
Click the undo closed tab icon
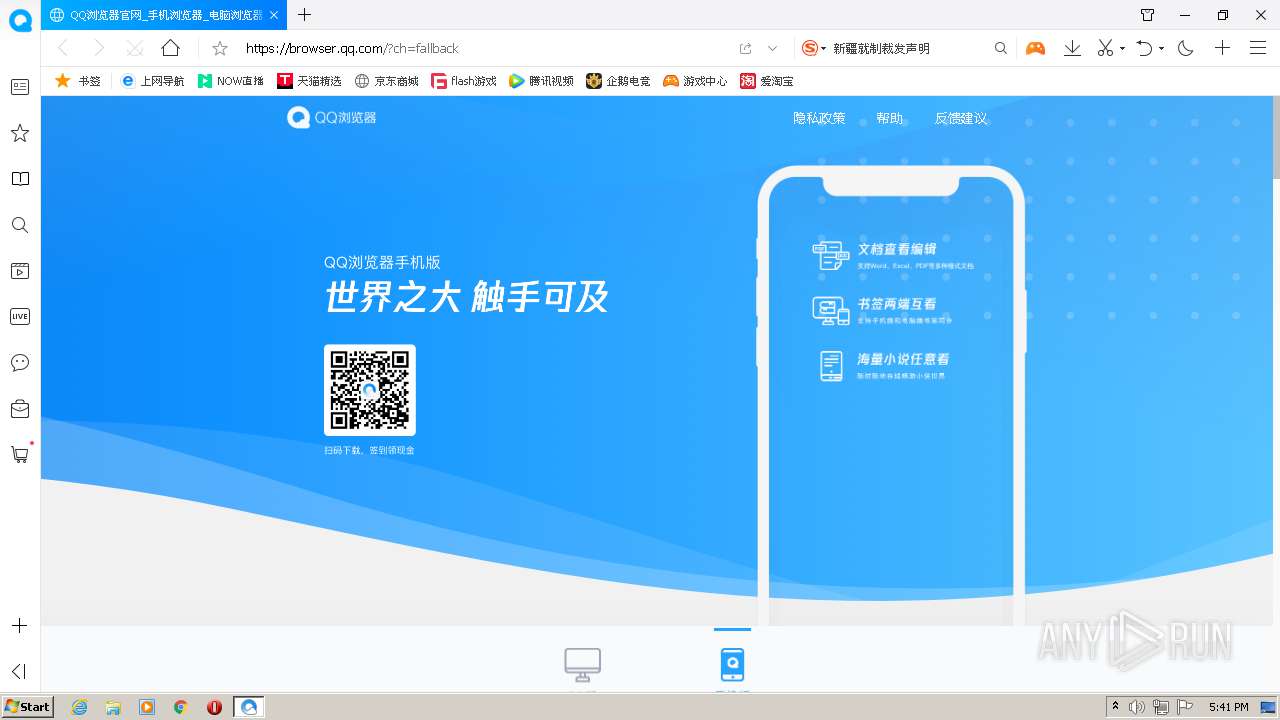tap(1145, 48)
